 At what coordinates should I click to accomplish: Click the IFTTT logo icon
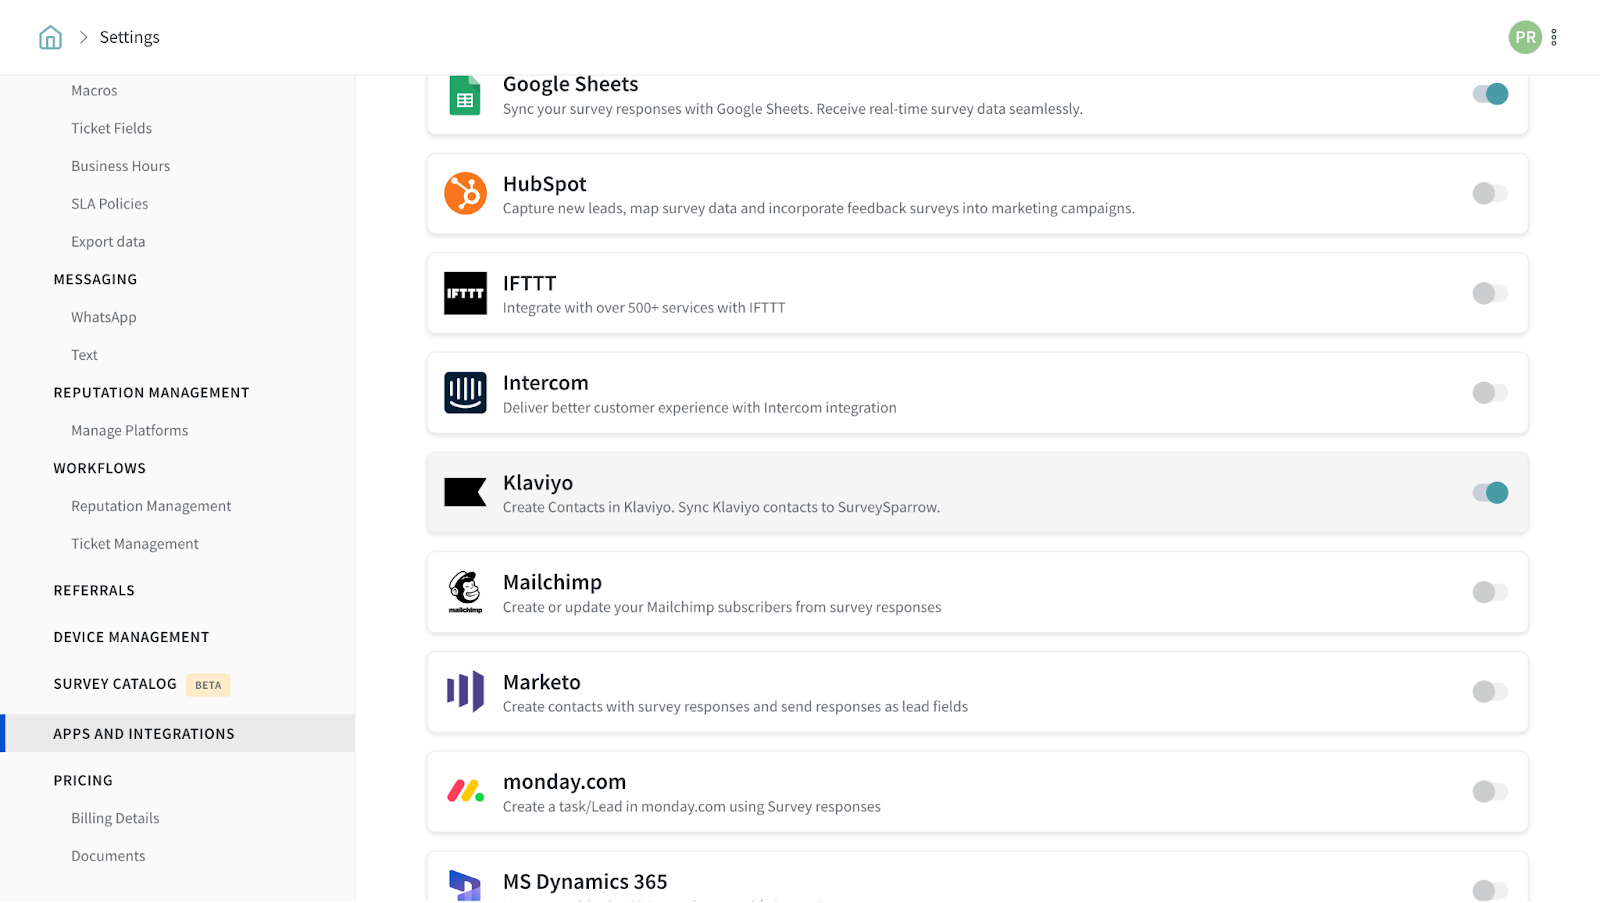tap(465, 294)
